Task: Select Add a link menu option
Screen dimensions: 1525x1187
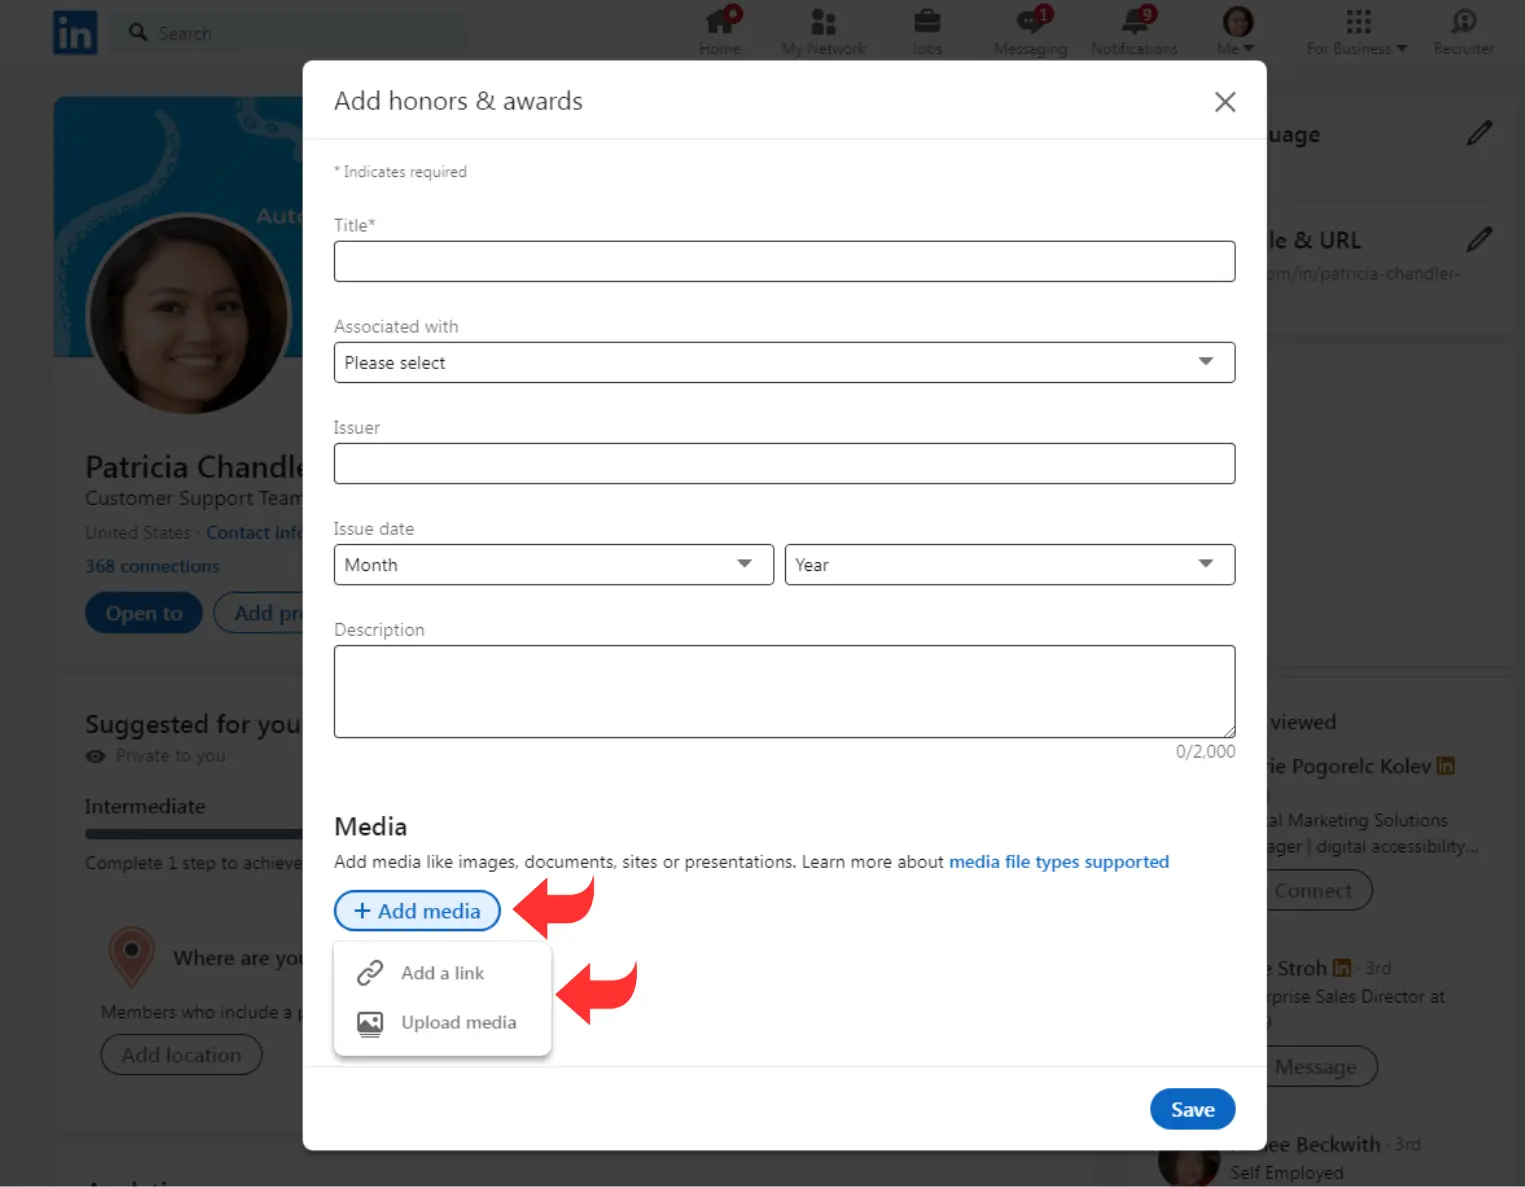Action: point(442,973)
